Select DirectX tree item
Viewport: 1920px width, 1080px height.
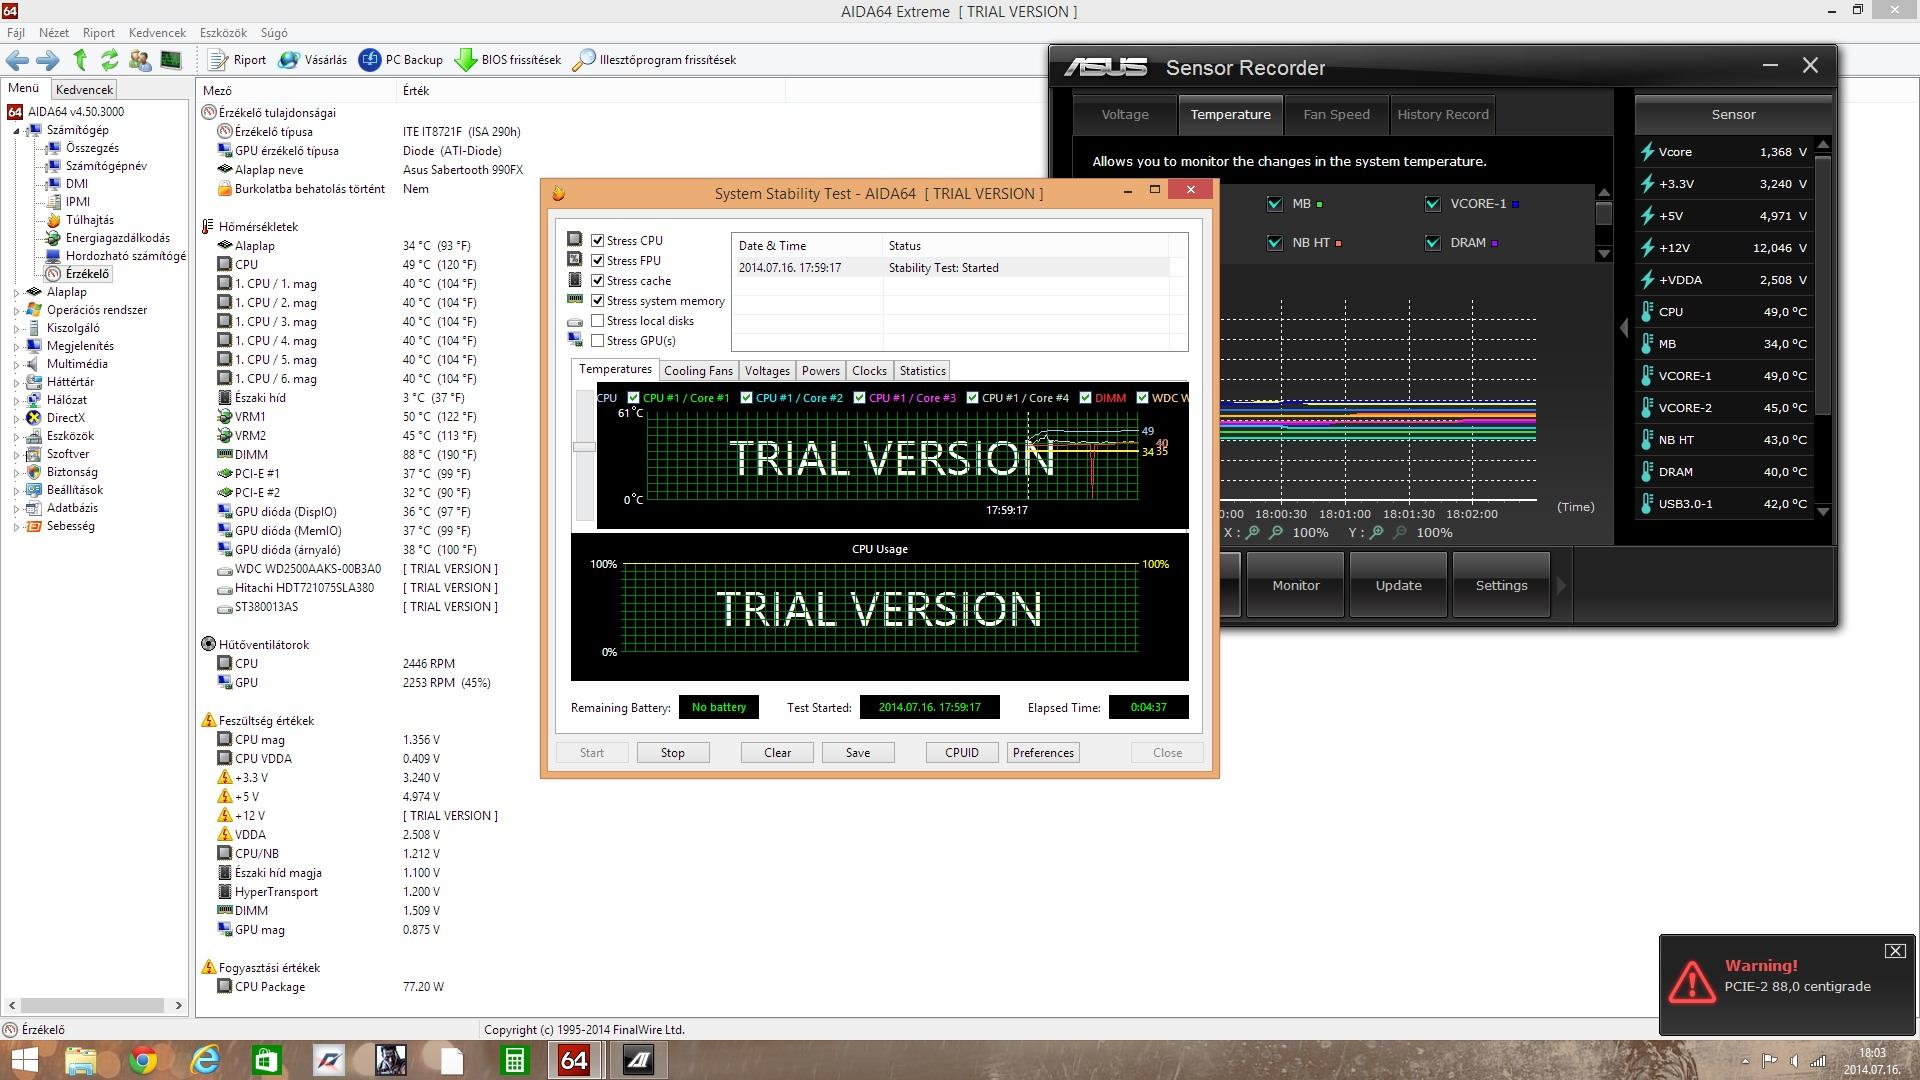[66, 418]
